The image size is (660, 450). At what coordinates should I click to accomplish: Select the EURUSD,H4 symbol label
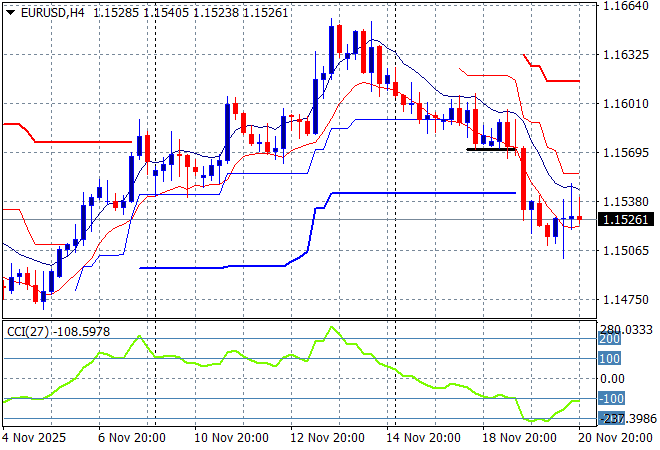[53, 13]
